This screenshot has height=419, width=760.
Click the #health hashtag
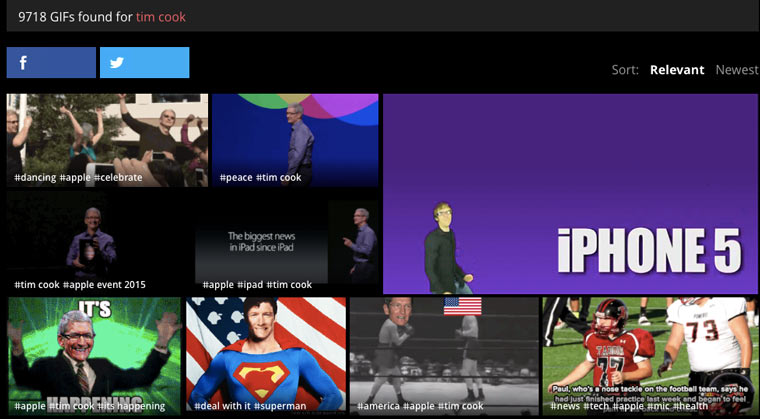690,406
